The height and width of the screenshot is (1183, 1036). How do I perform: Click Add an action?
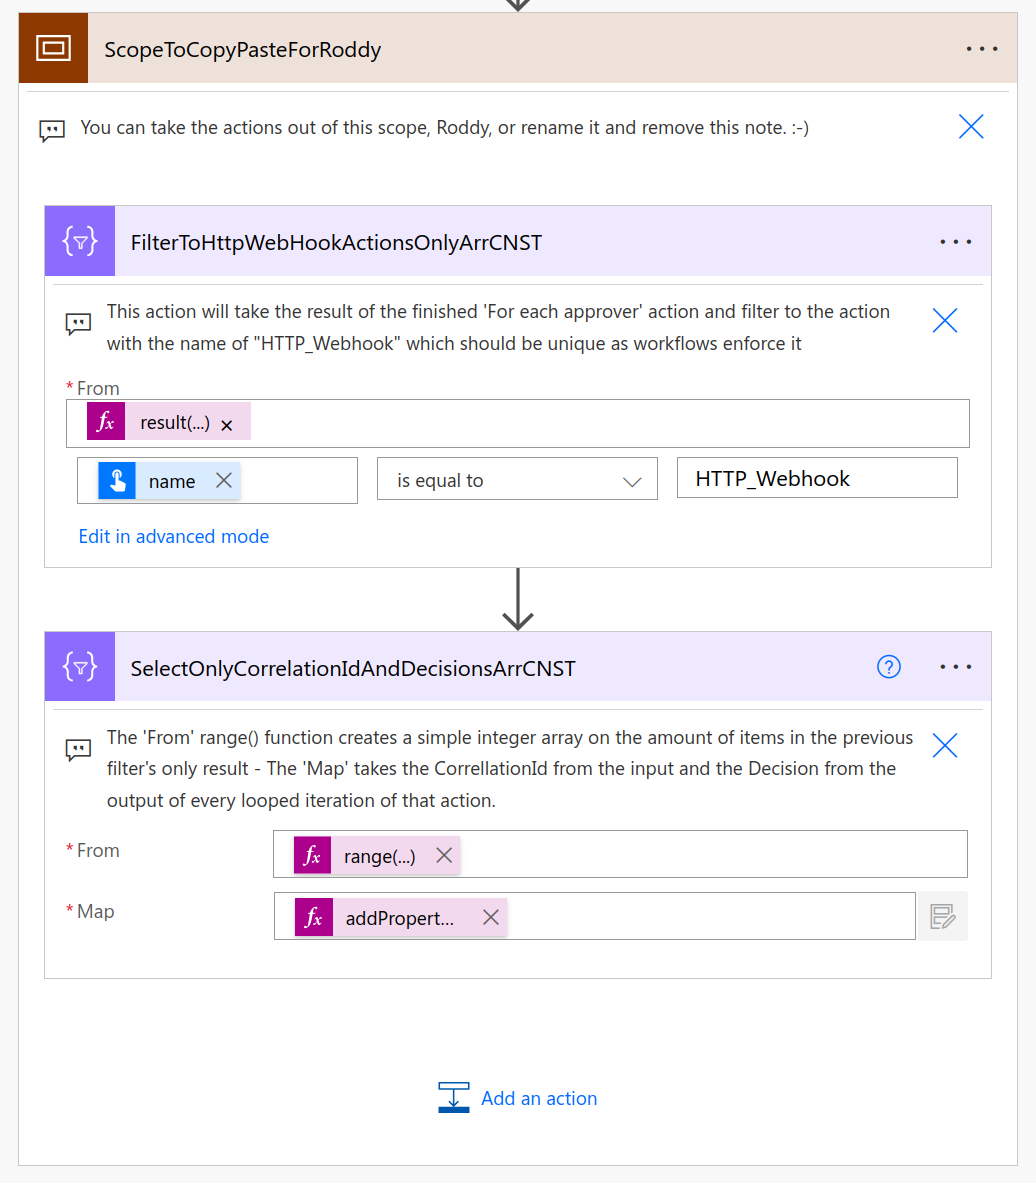pos(538,1097)
